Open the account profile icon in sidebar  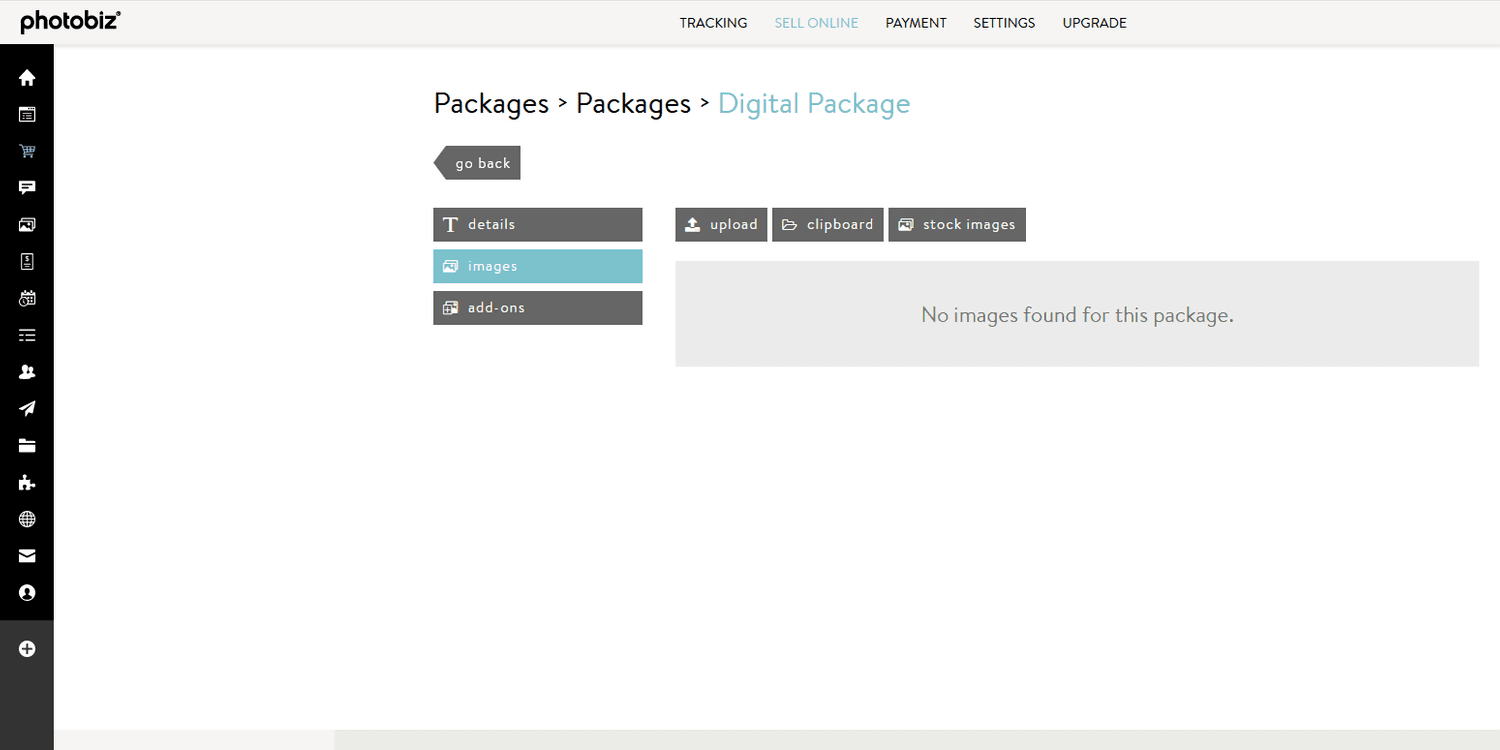point(26,592)
